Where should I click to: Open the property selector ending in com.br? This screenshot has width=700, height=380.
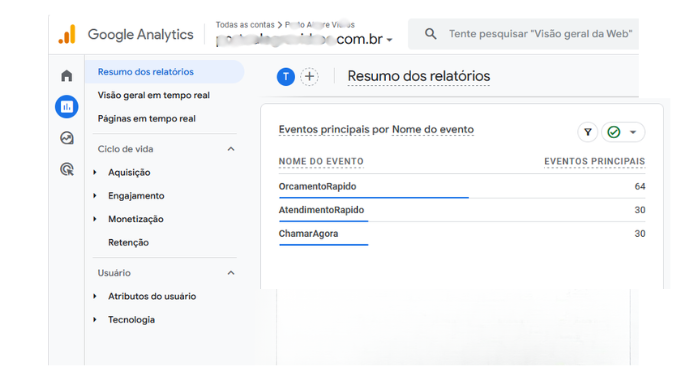(304, 39)
